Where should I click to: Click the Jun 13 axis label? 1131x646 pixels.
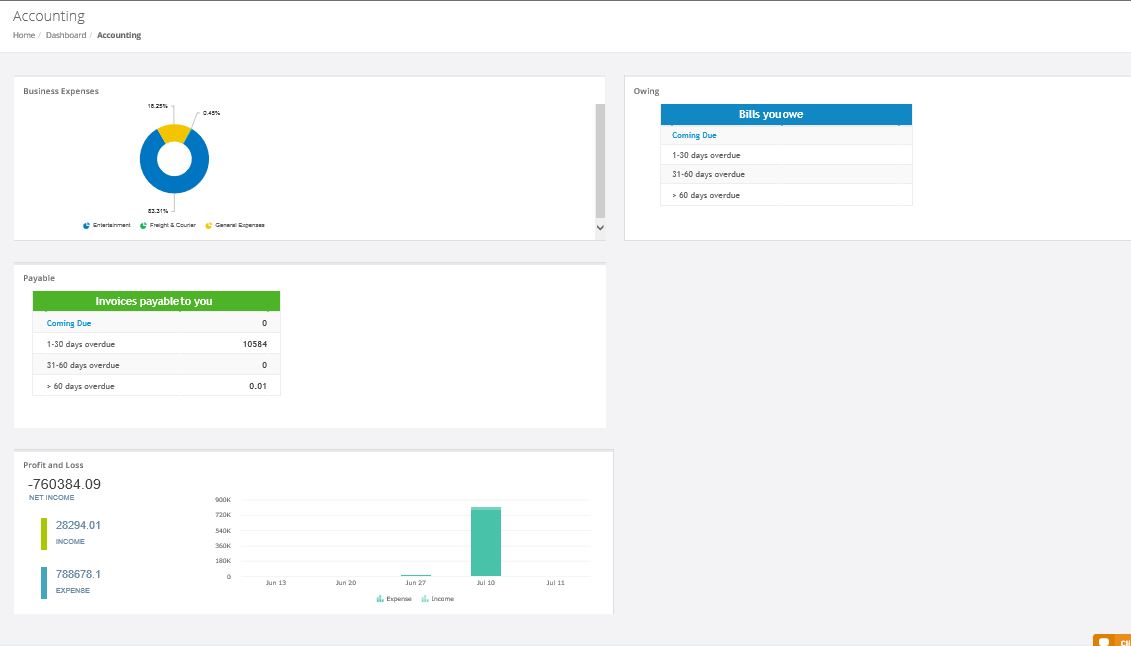276,583
